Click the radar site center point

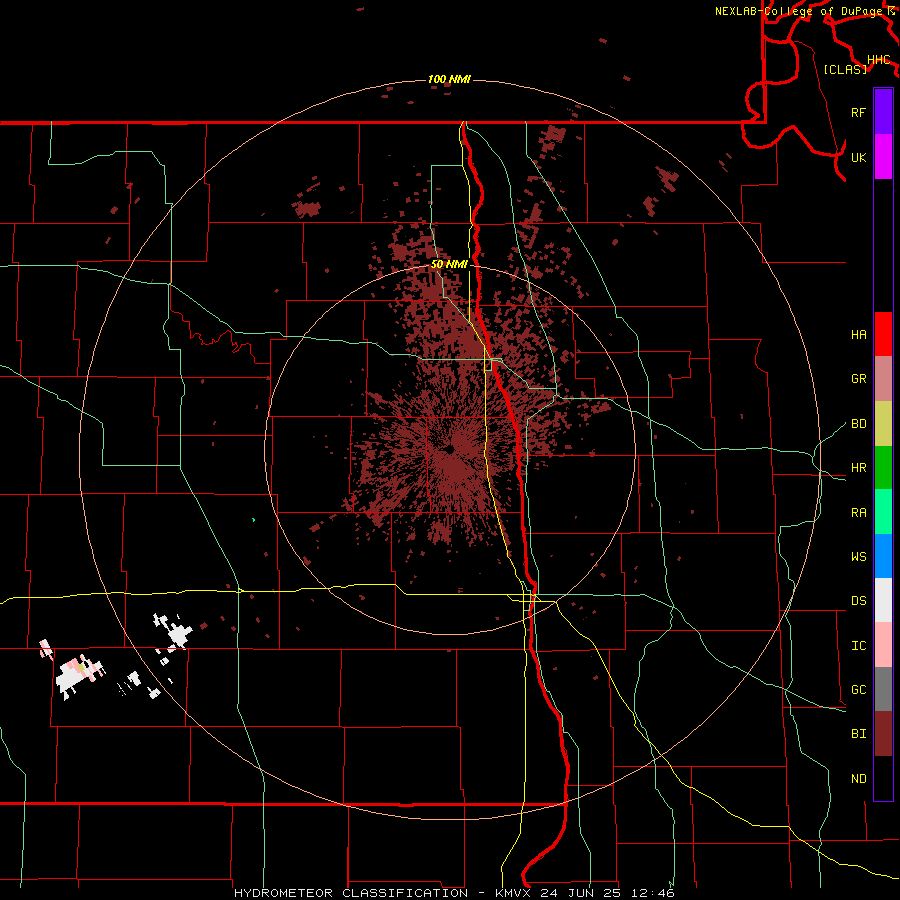449,449
